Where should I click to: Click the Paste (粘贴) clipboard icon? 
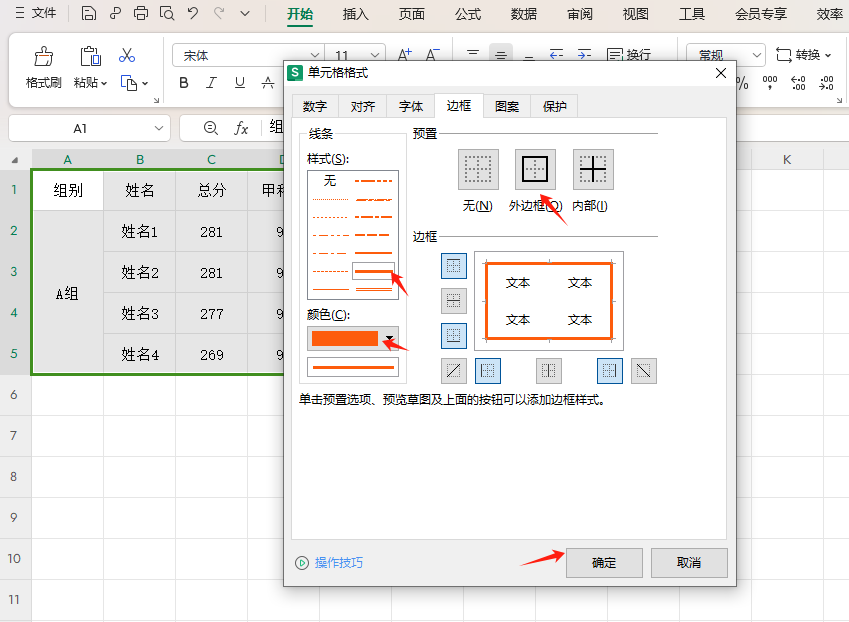[90, 56]
